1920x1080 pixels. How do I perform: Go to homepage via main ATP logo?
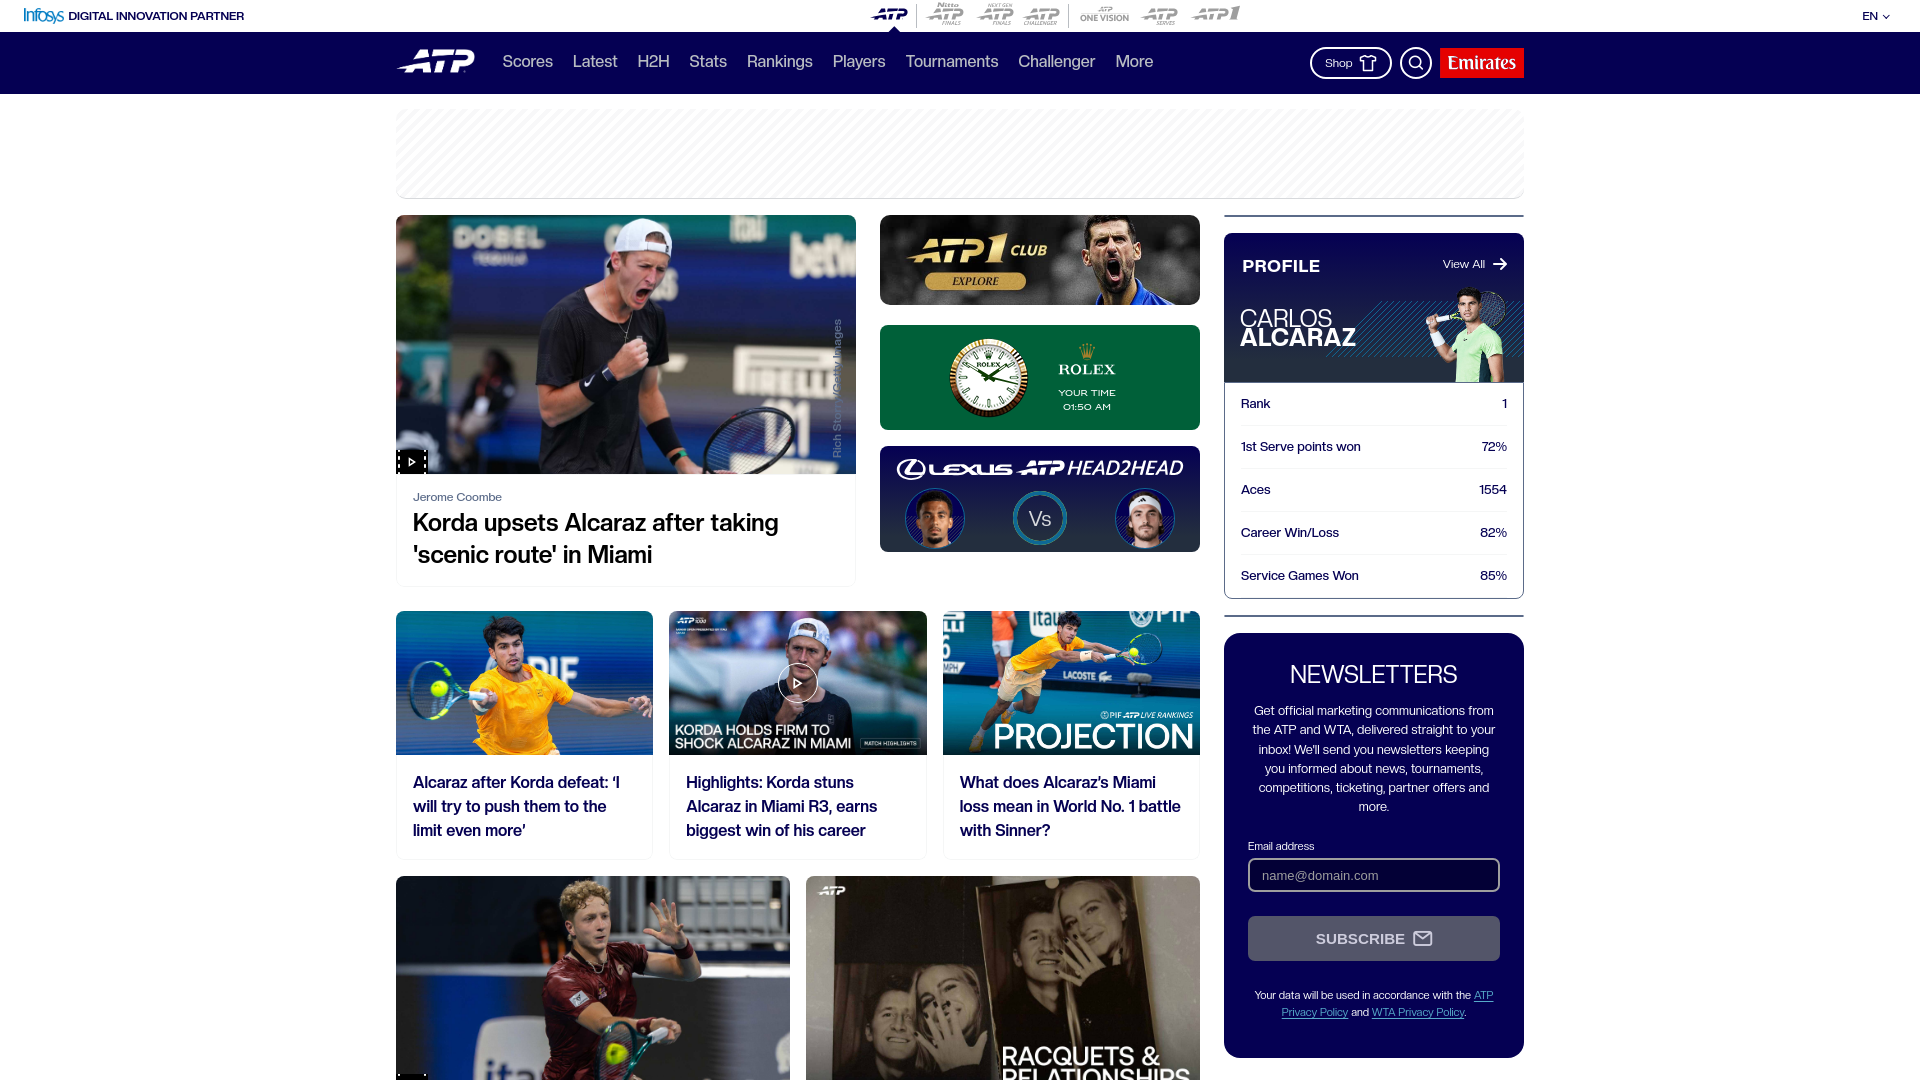point(436,61)
